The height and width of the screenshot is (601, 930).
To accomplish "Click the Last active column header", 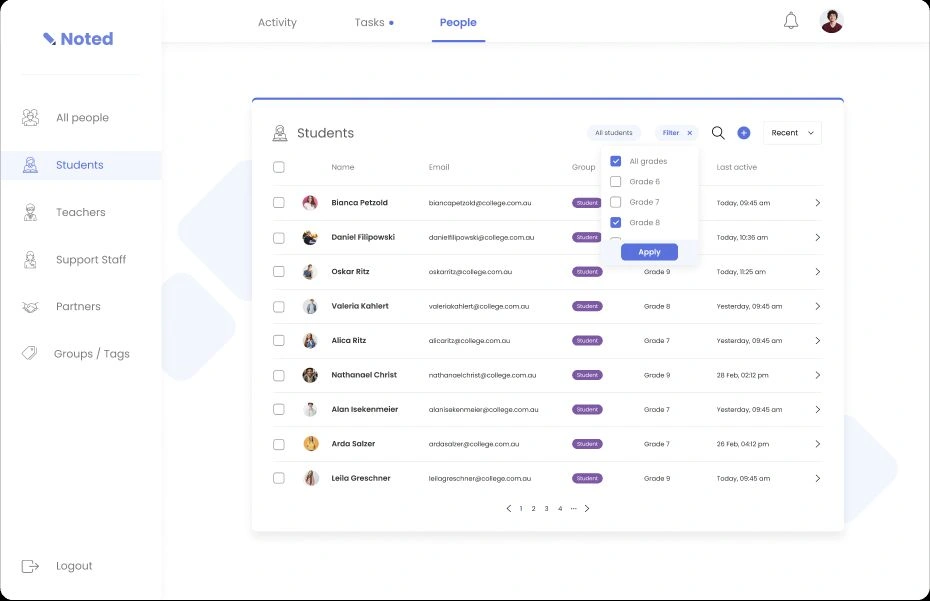I will [x=737, y=167].
